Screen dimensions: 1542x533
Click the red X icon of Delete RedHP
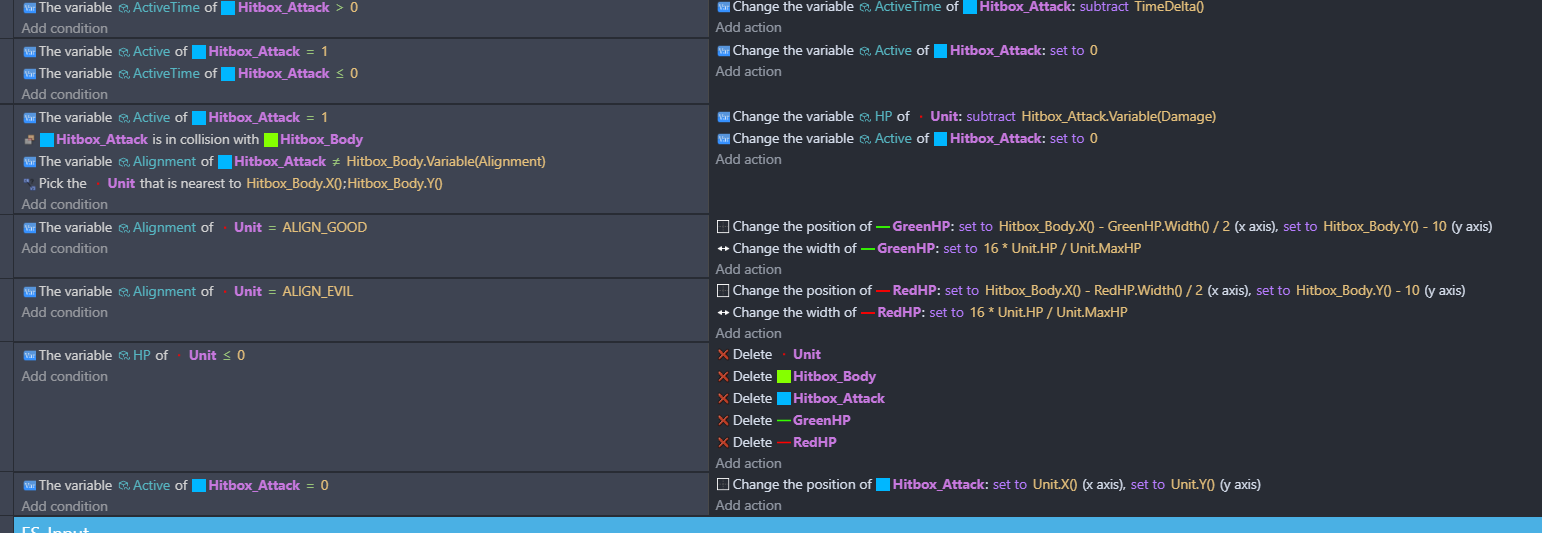pos(724,442)
